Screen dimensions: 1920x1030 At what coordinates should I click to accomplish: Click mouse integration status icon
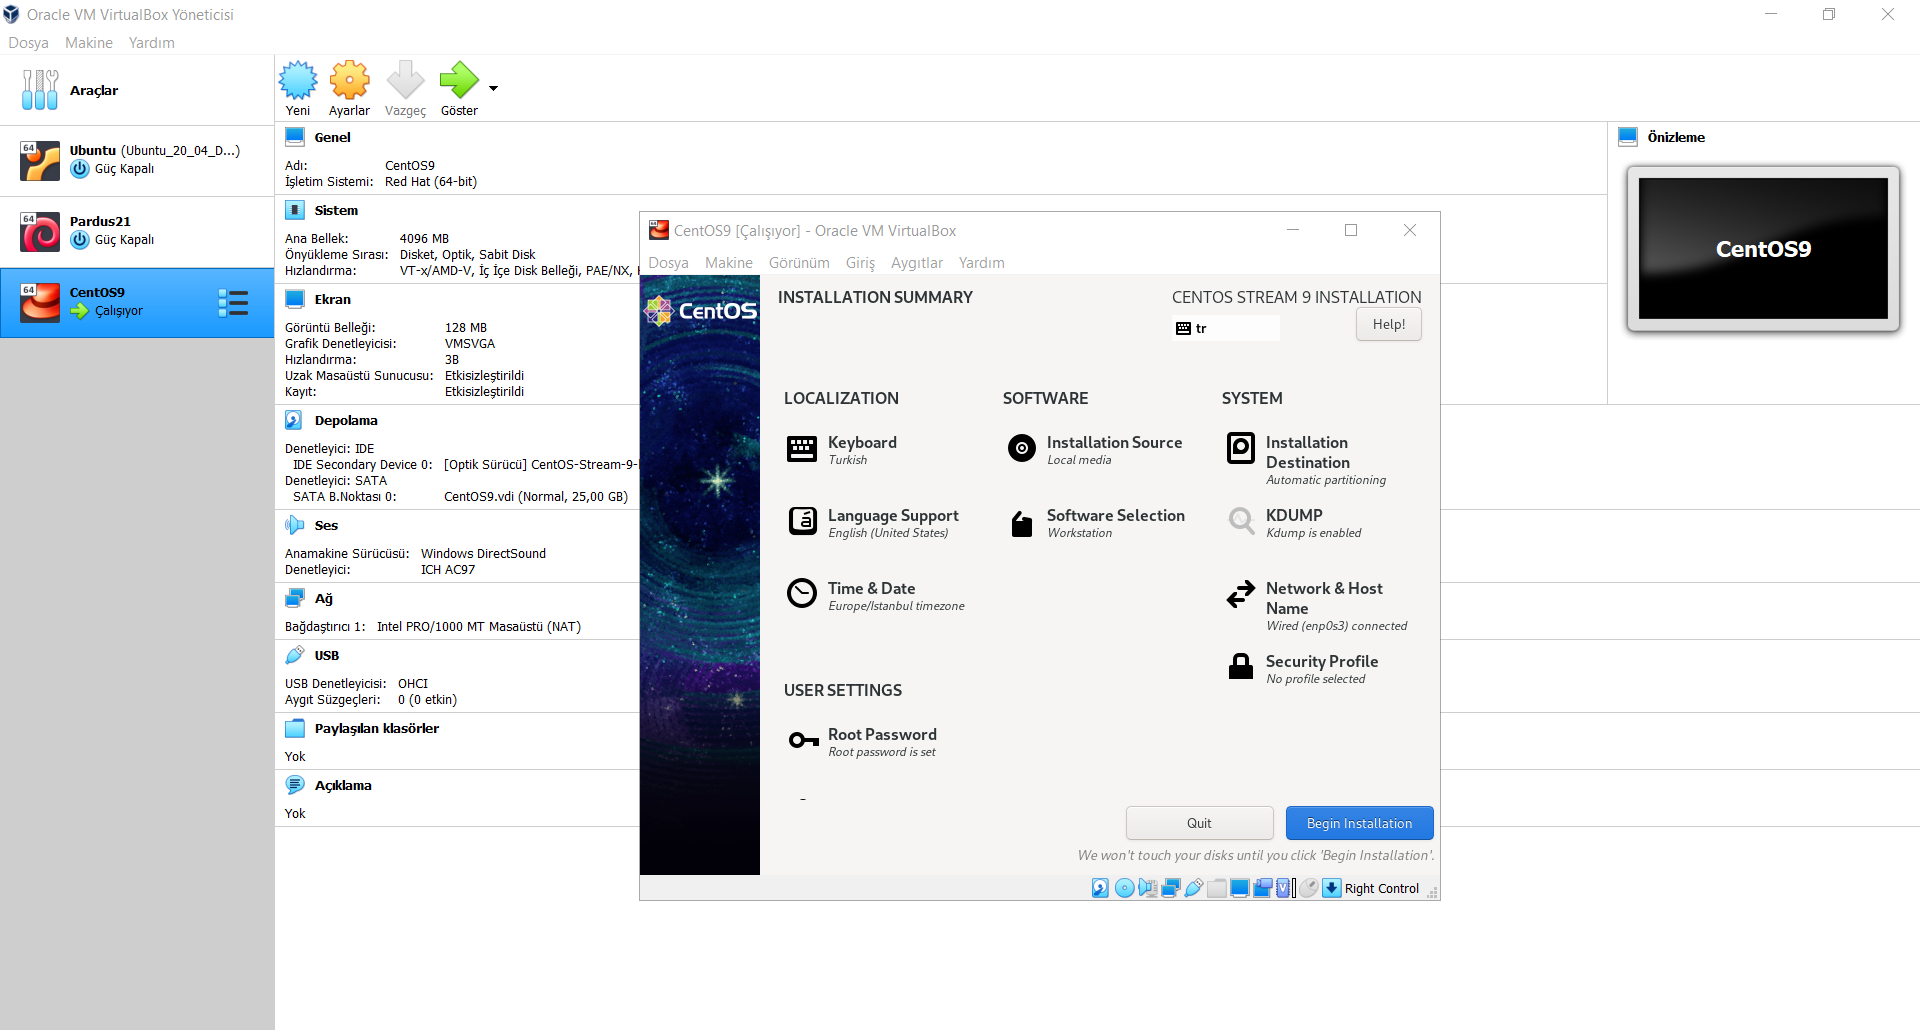[1308, 888]
